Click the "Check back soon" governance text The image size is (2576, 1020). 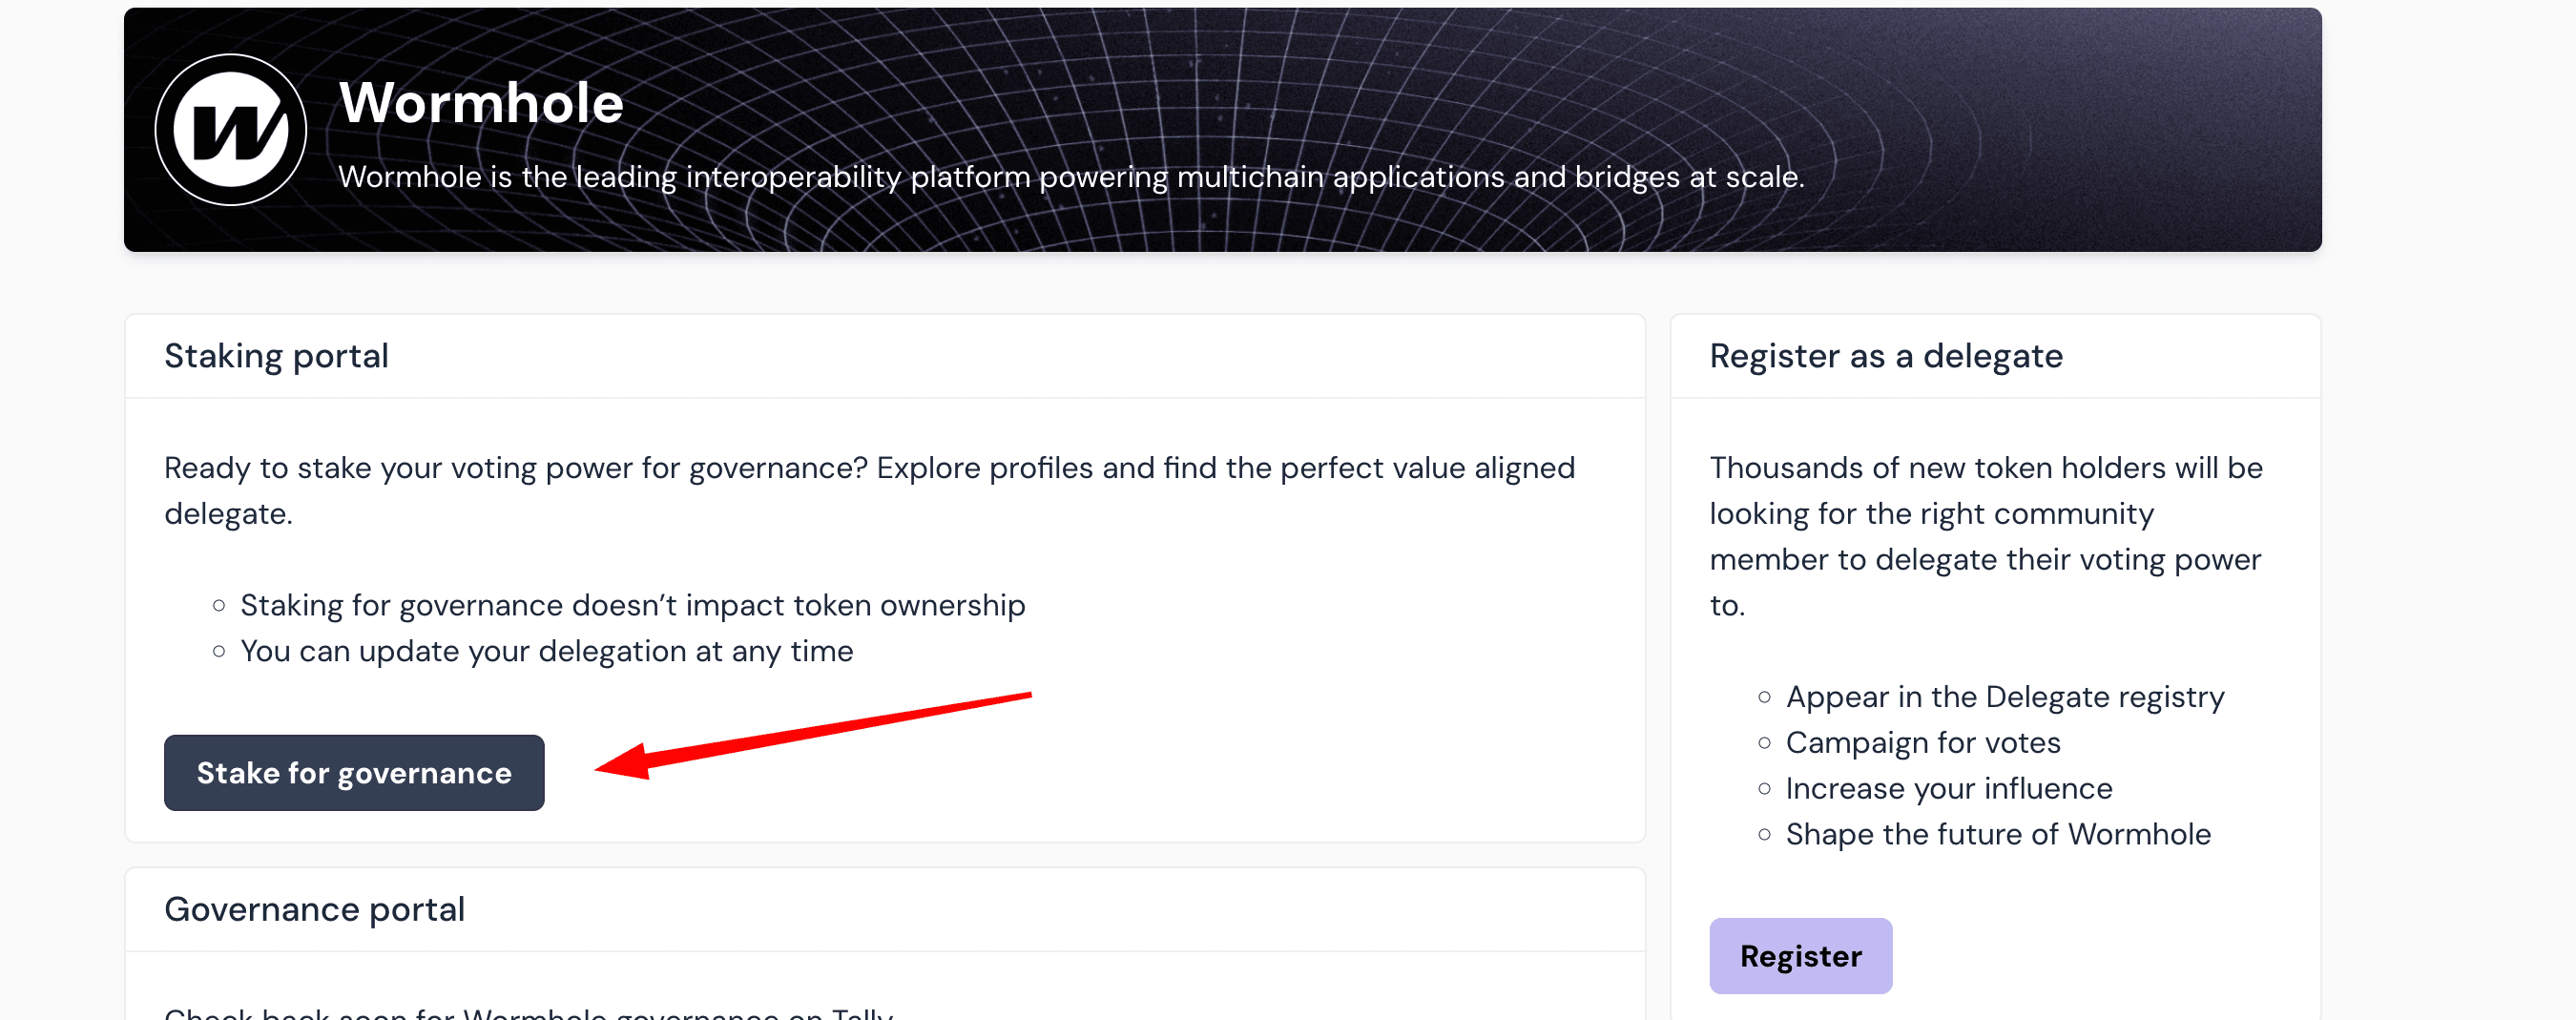coord(528,1012)
